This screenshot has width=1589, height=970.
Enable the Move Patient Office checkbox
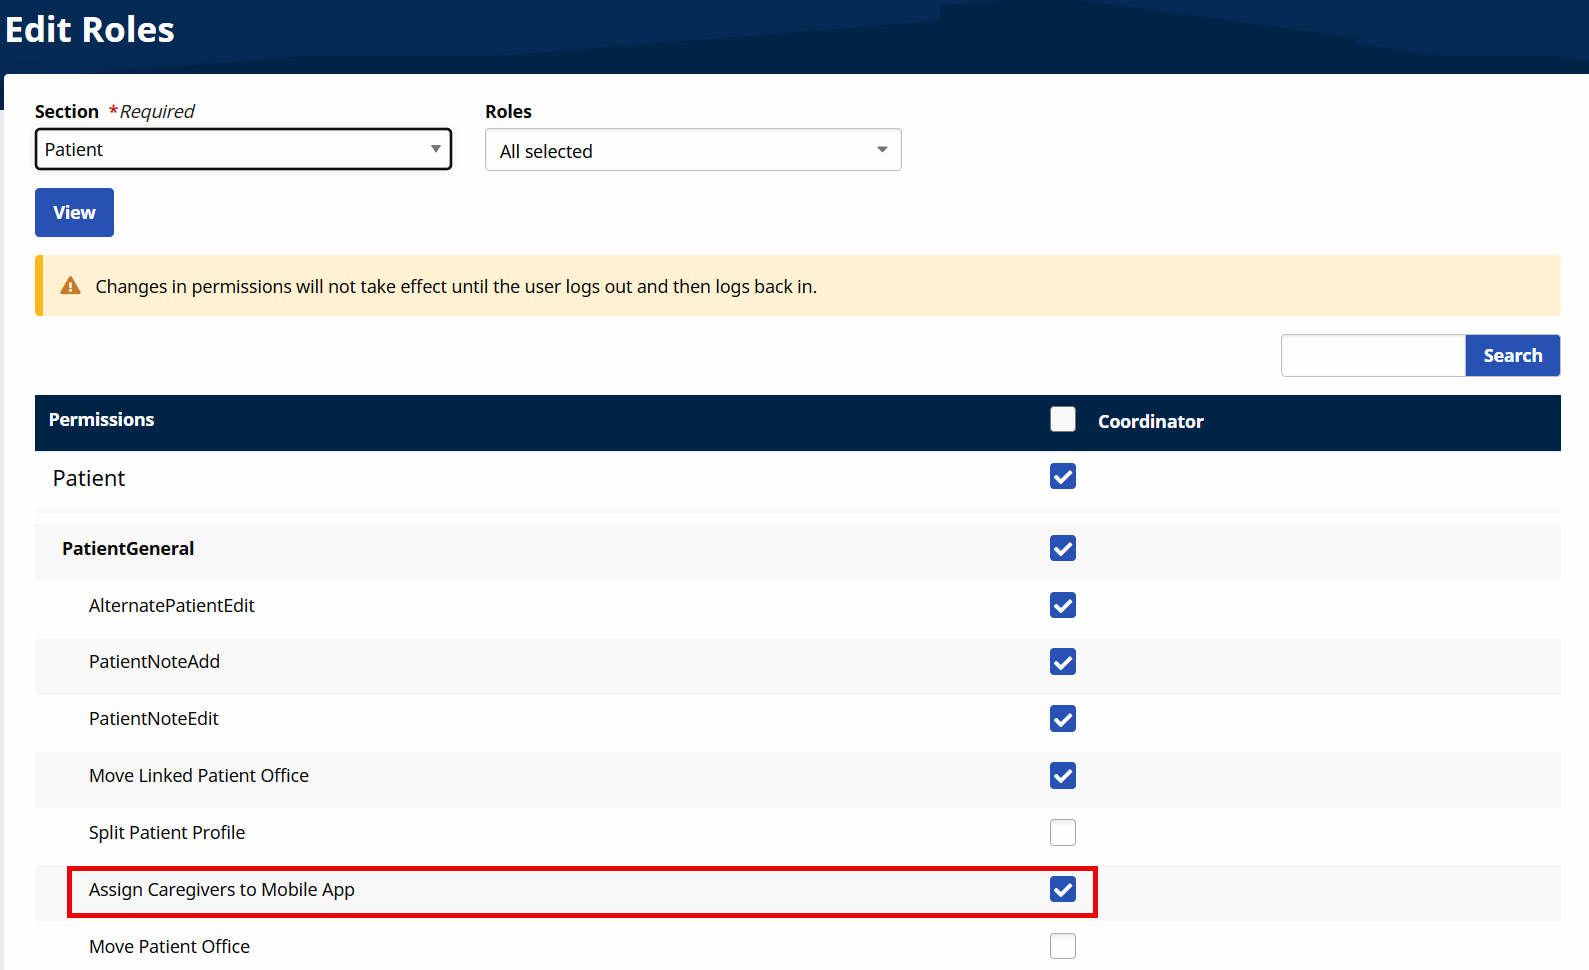[1063, 946]
